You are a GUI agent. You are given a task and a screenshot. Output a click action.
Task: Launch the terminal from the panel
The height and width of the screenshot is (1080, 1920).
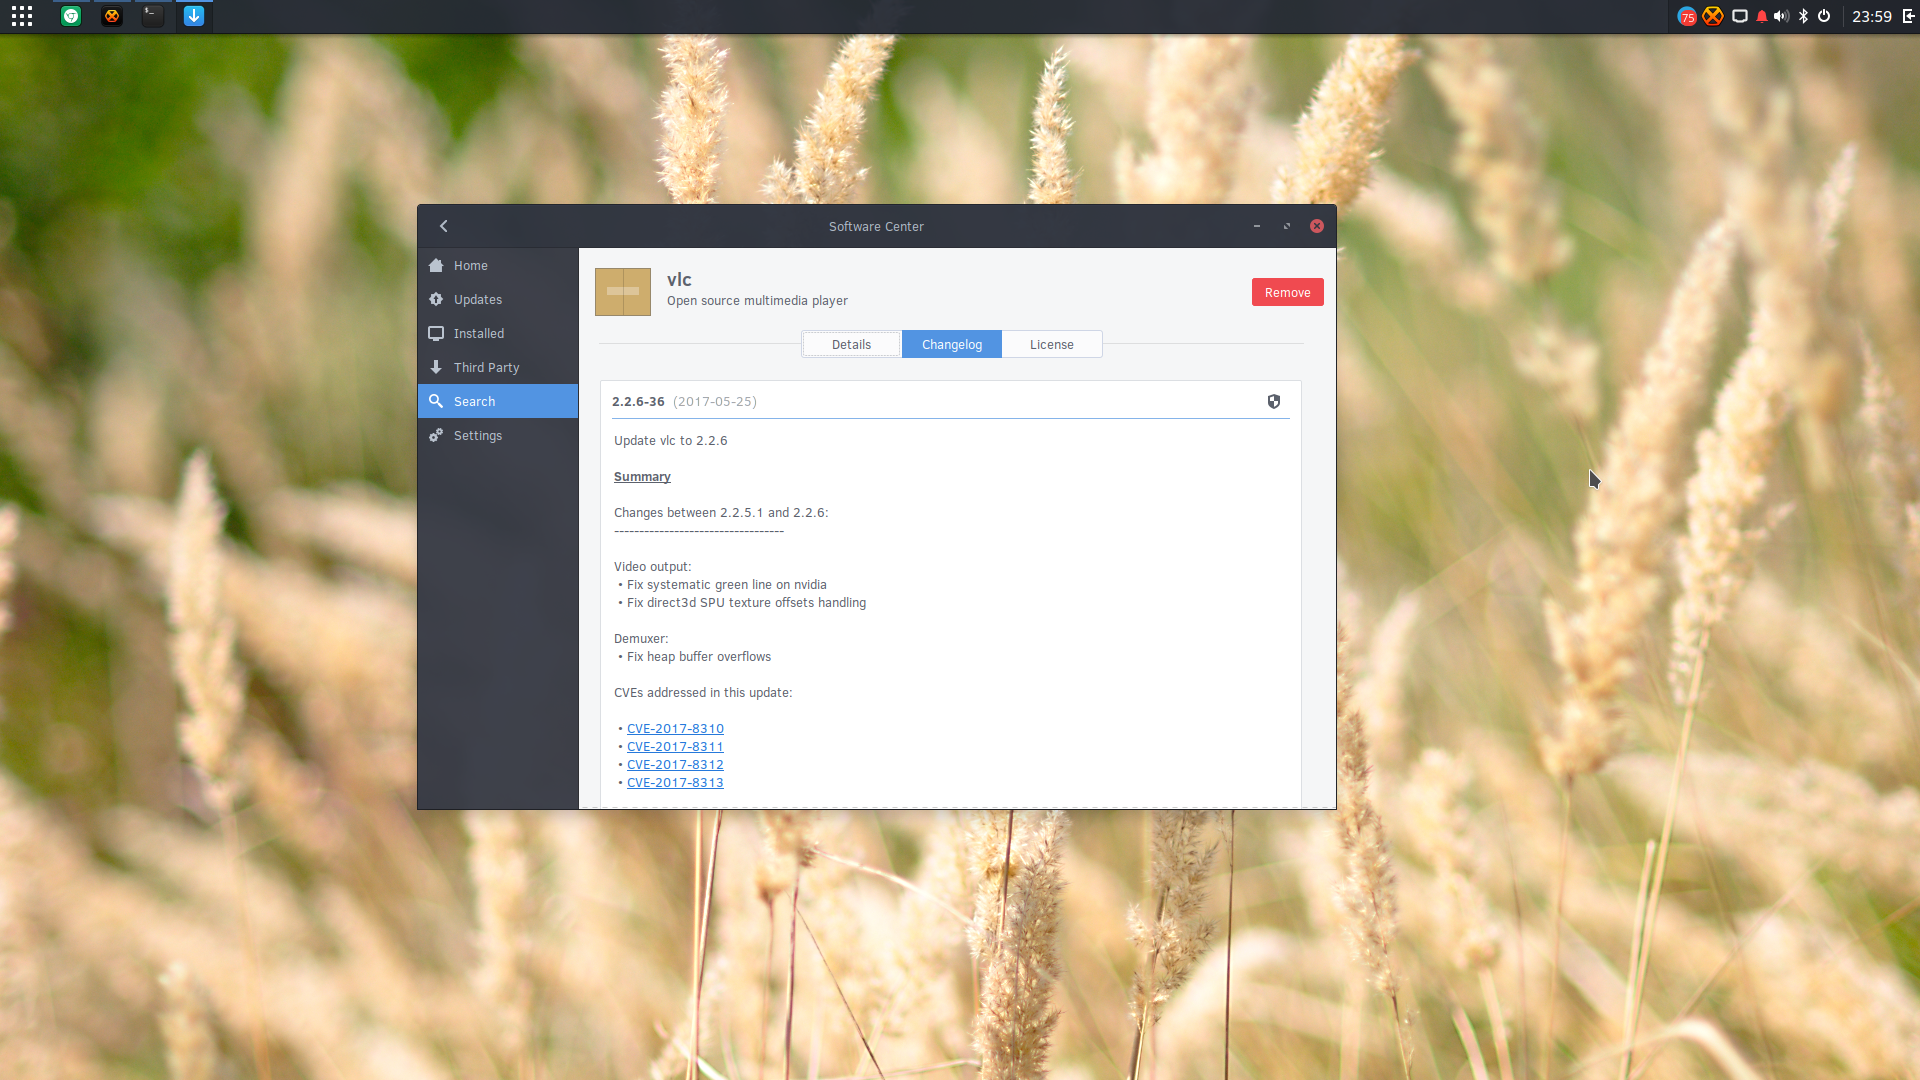pyautogui.click(x=153, y=16)
